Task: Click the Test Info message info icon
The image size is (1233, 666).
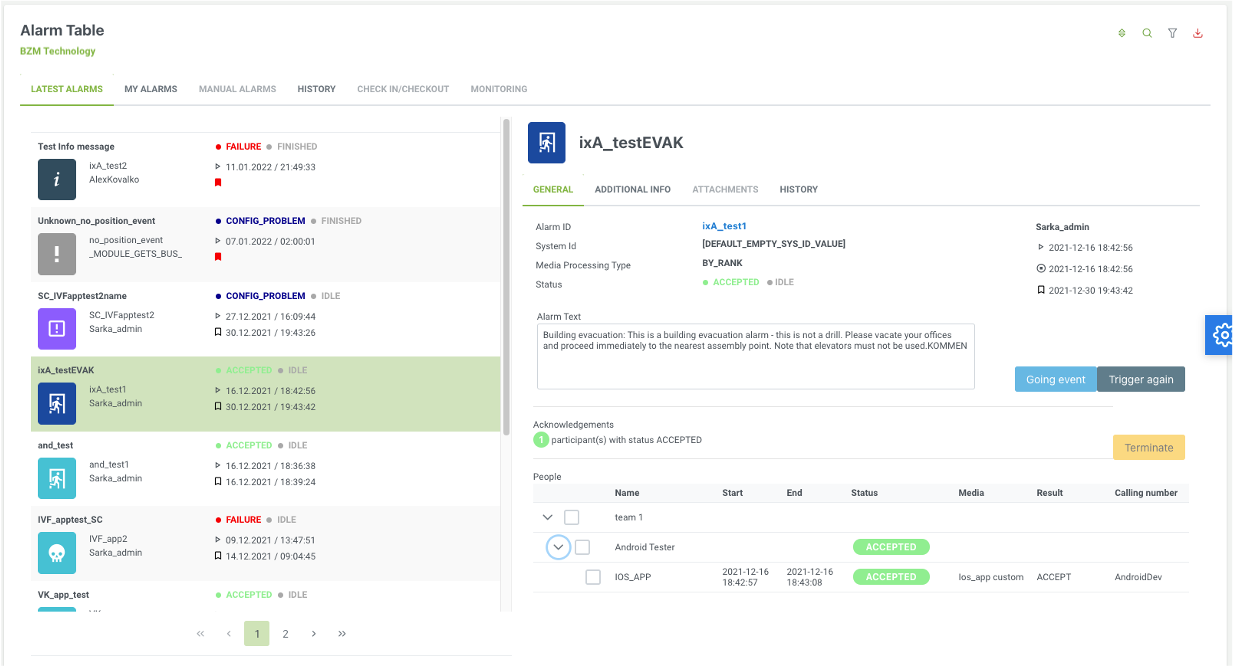Action: 57,180
